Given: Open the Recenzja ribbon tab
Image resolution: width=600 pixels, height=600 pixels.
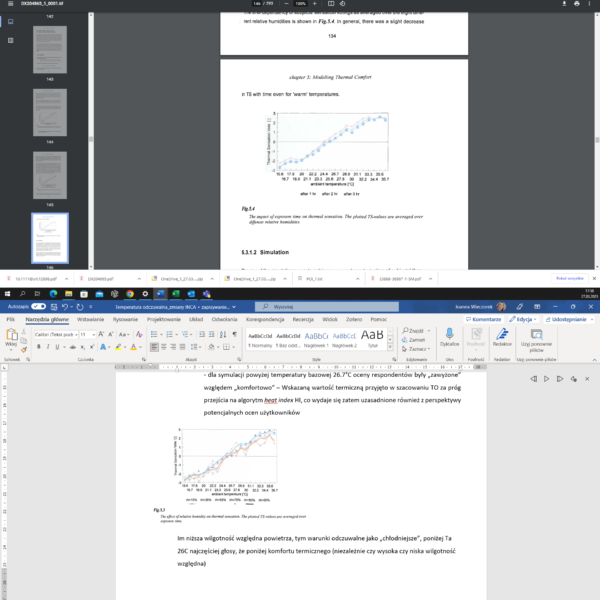Looking at the screenshot, I should coord(303,319).
